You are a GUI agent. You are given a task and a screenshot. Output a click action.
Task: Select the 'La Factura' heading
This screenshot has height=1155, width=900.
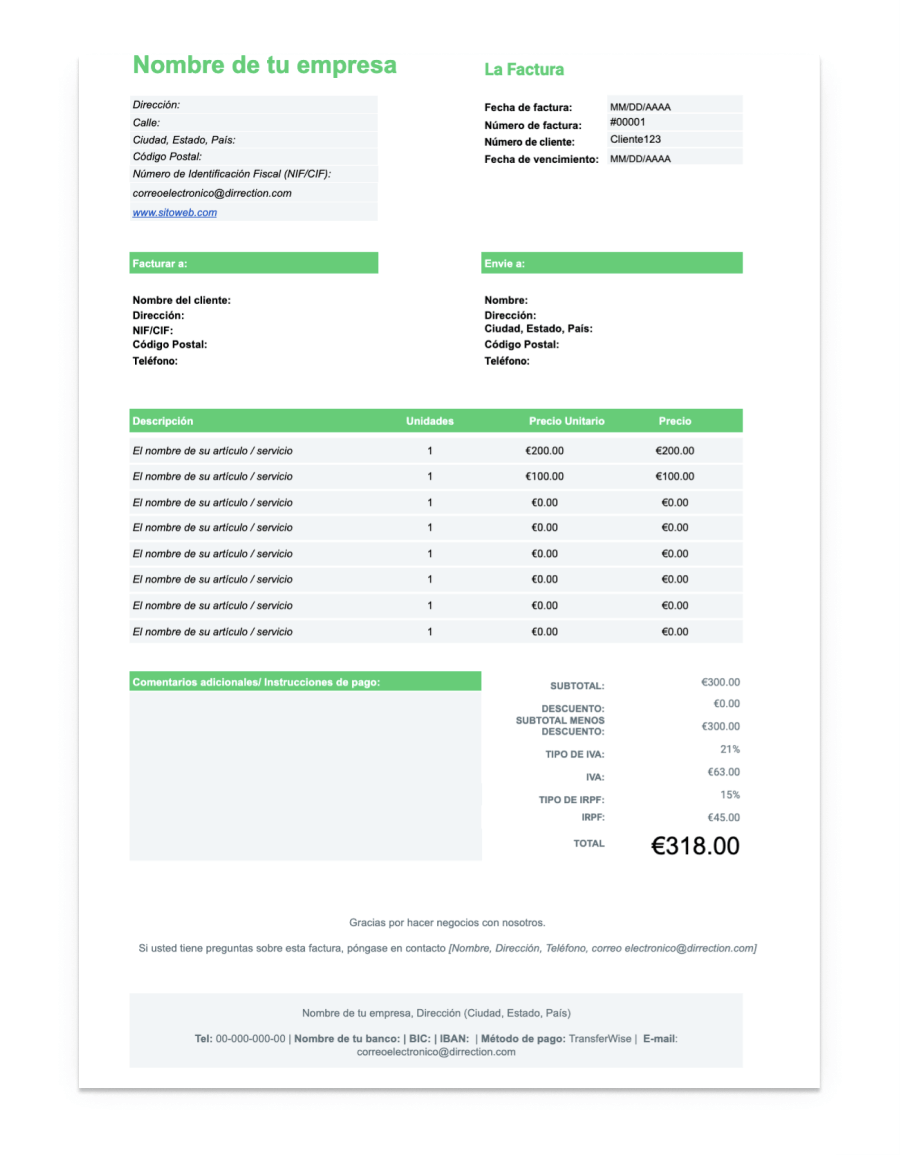click(x=524, y=70)
